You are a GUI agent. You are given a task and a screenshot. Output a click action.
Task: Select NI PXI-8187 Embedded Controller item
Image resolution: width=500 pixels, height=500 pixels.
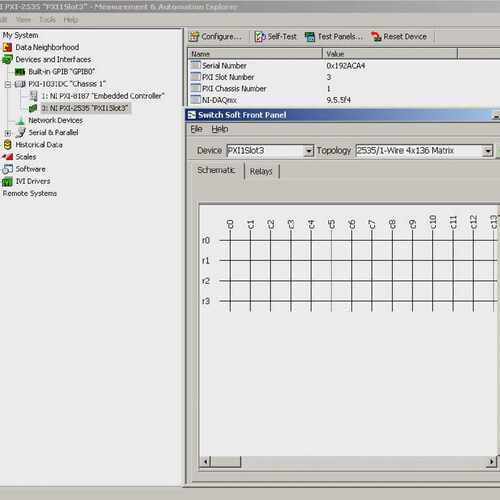(x=103, y=96)
